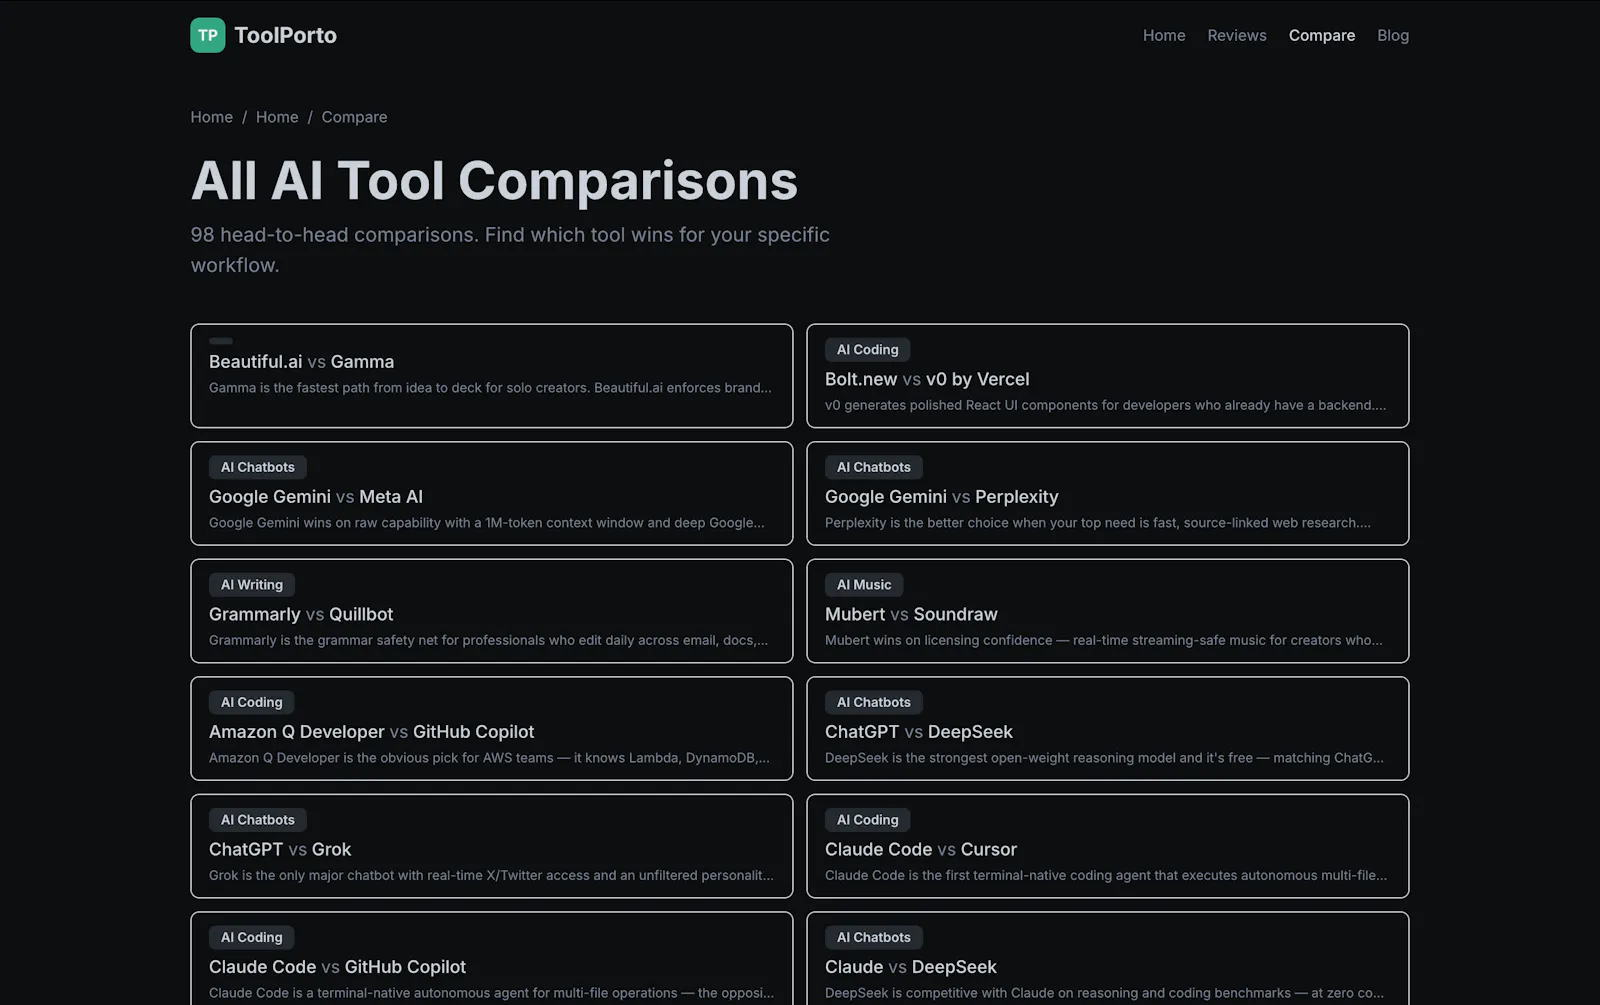Open ChatGPT vs Grok comparison
Image resolution: width=1600 pixels, height=1005 pixels.
pos(492,846)
